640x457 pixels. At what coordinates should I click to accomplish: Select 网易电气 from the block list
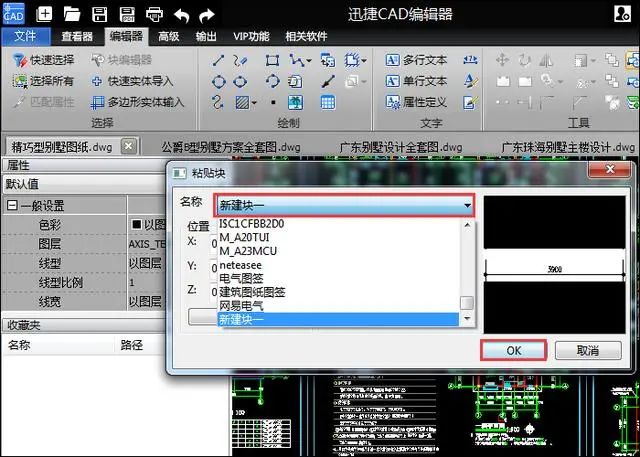339,306
